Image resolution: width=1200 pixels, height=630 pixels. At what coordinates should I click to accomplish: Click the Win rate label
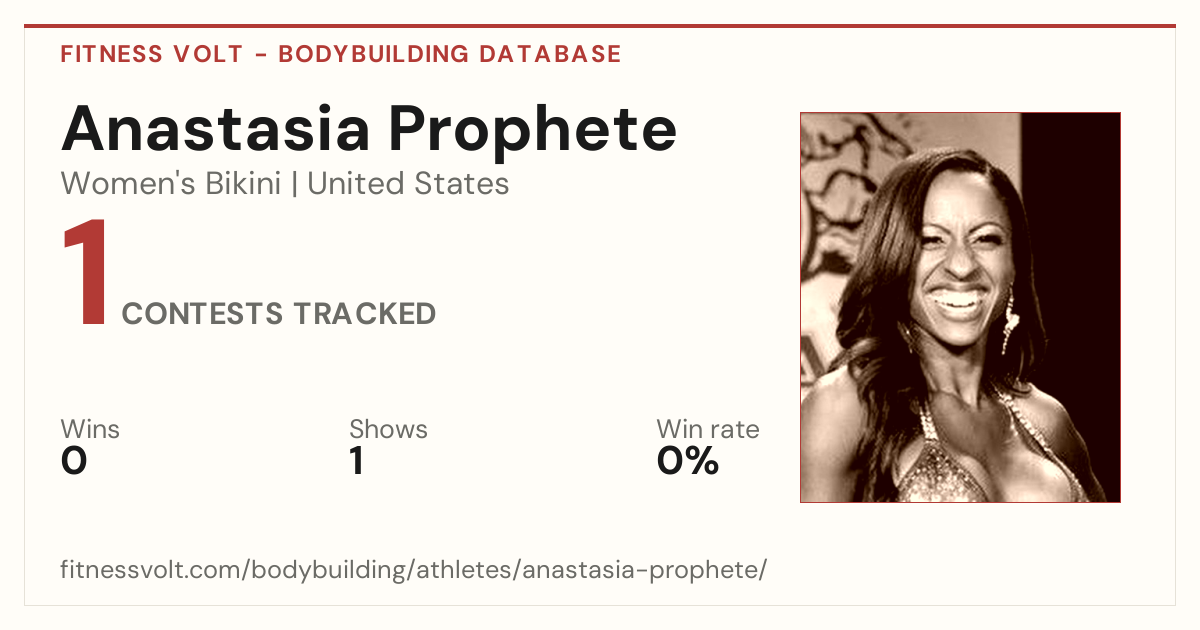(x=708, y=430)
